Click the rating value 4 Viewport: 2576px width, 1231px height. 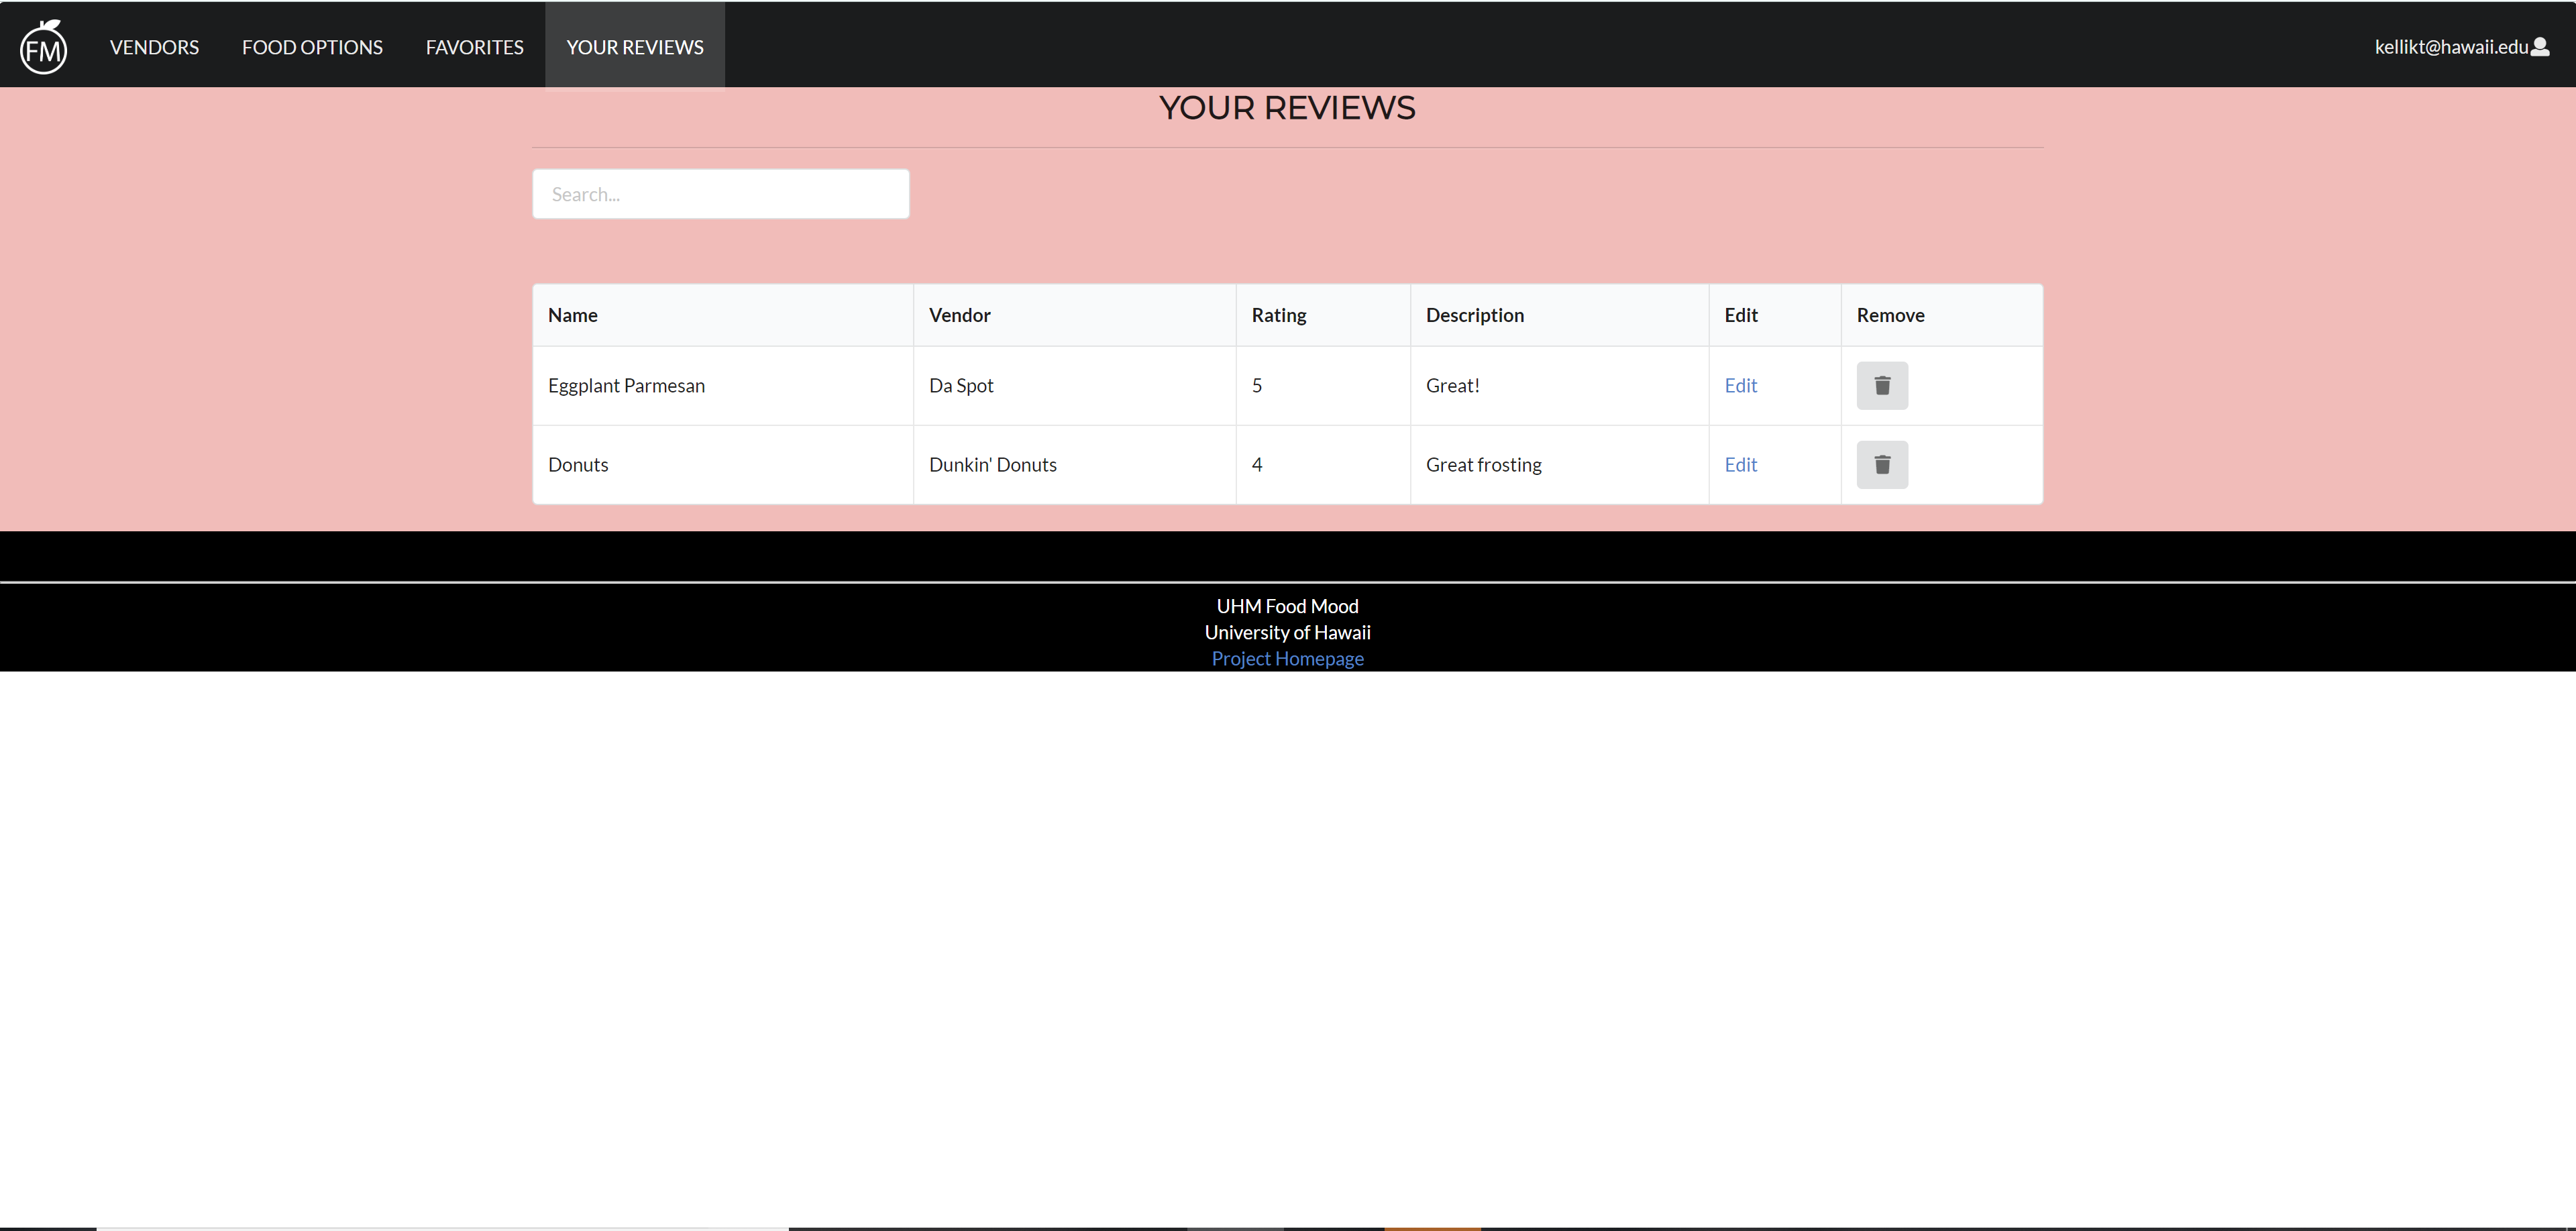[1257, 464]
